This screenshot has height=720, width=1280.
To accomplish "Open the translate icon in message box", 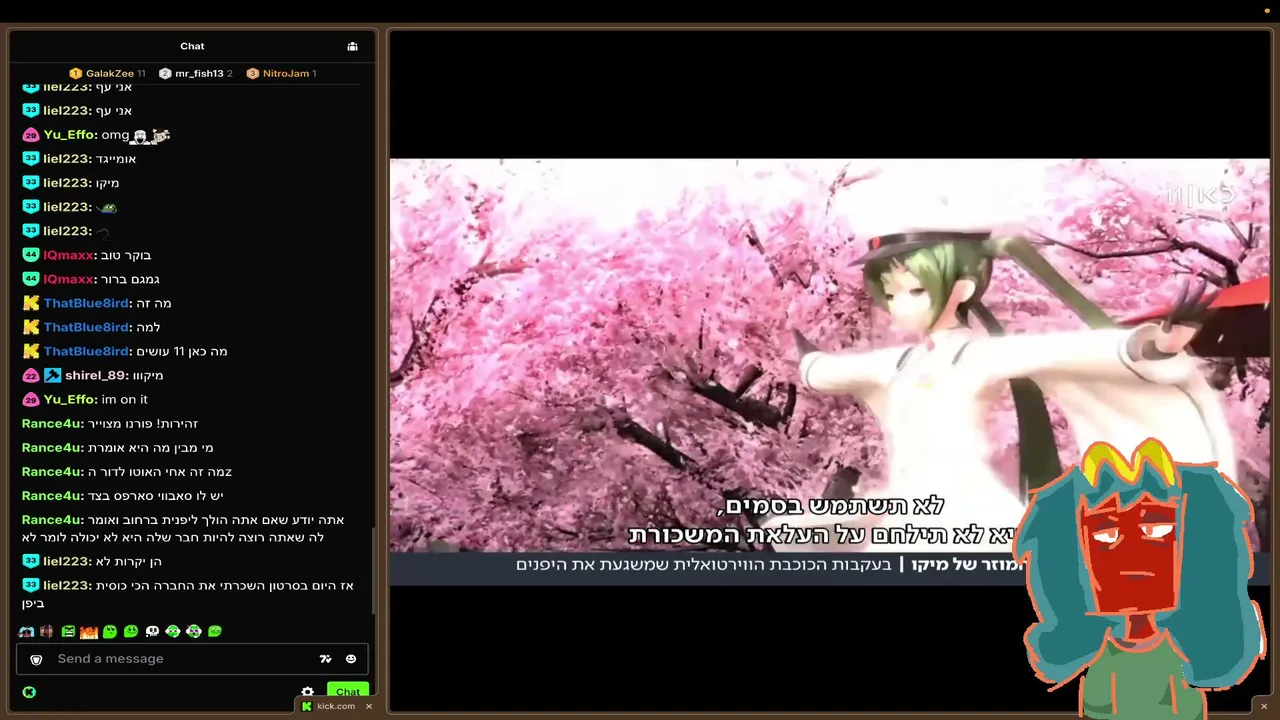I will [325, 659].
